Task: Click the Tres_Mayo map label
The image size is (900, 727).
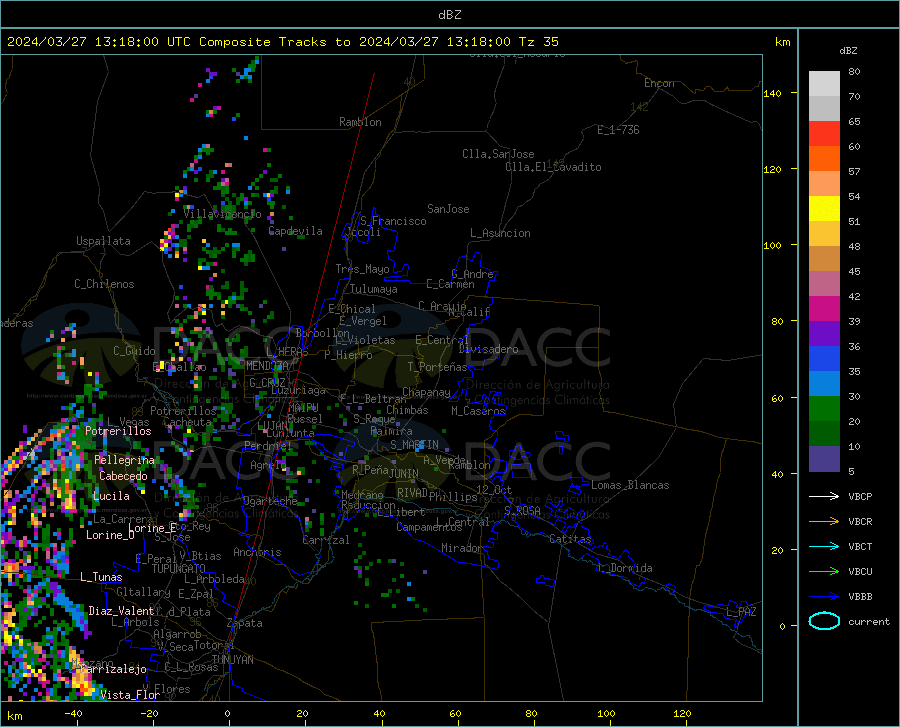Action: click(362, 269)
